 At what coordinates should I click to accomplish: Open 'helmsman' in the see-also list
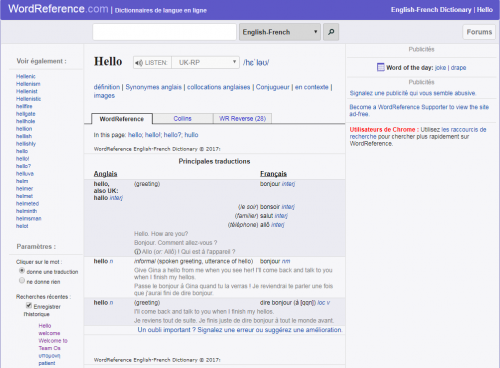point(29,218)
